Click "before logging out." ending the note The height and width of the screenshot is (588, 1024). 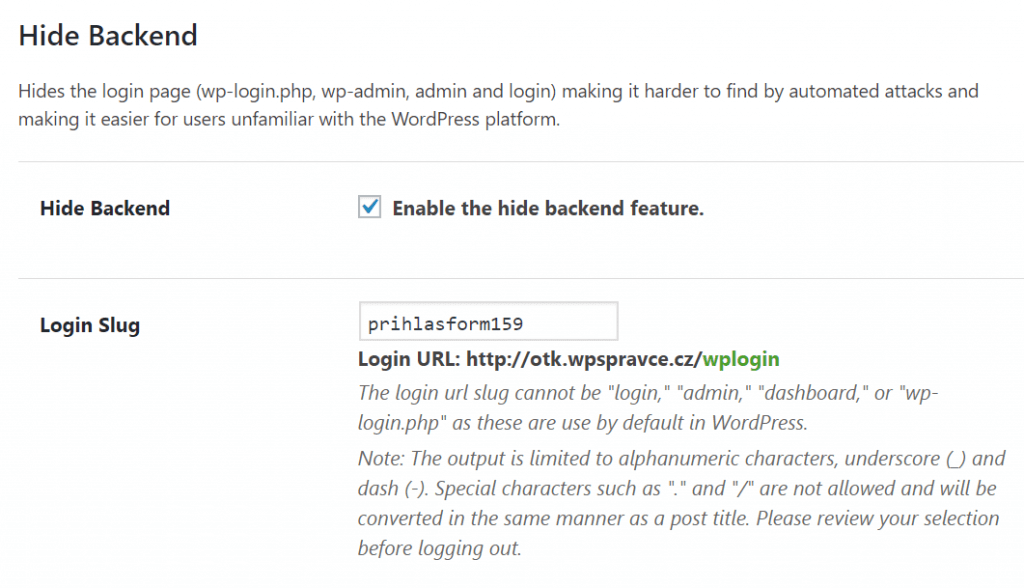pos(440,548)
